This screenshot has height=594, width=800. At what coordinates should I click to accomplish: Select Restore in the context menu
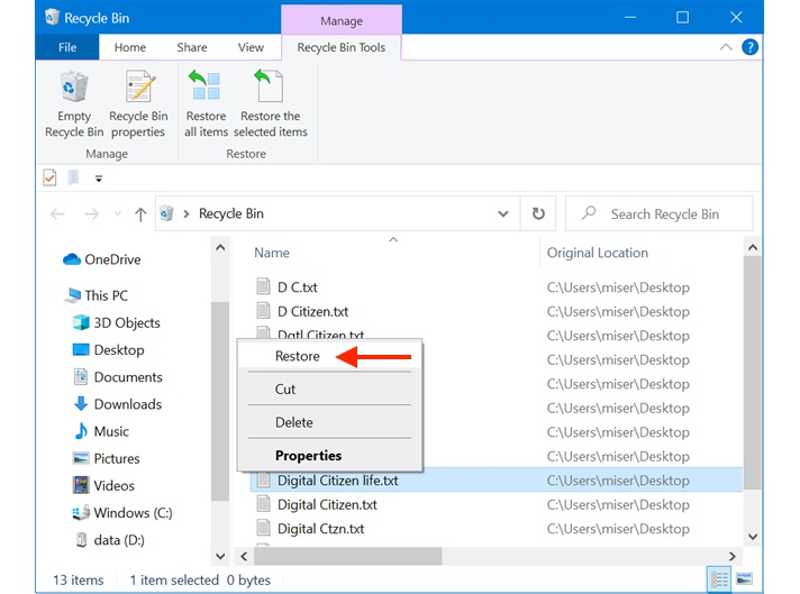pos(297,356)
